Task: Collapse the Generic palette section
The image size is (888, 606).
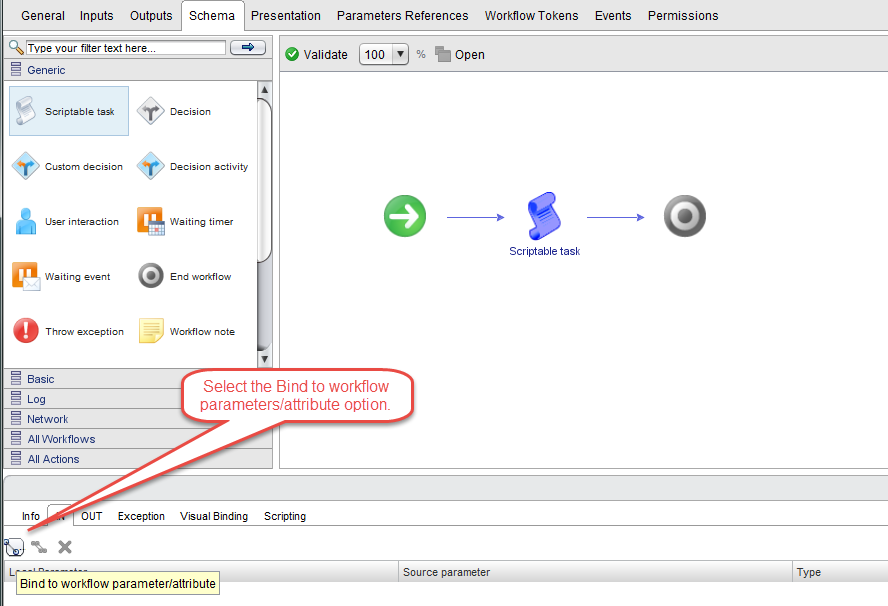Action: tap(46, 70)
